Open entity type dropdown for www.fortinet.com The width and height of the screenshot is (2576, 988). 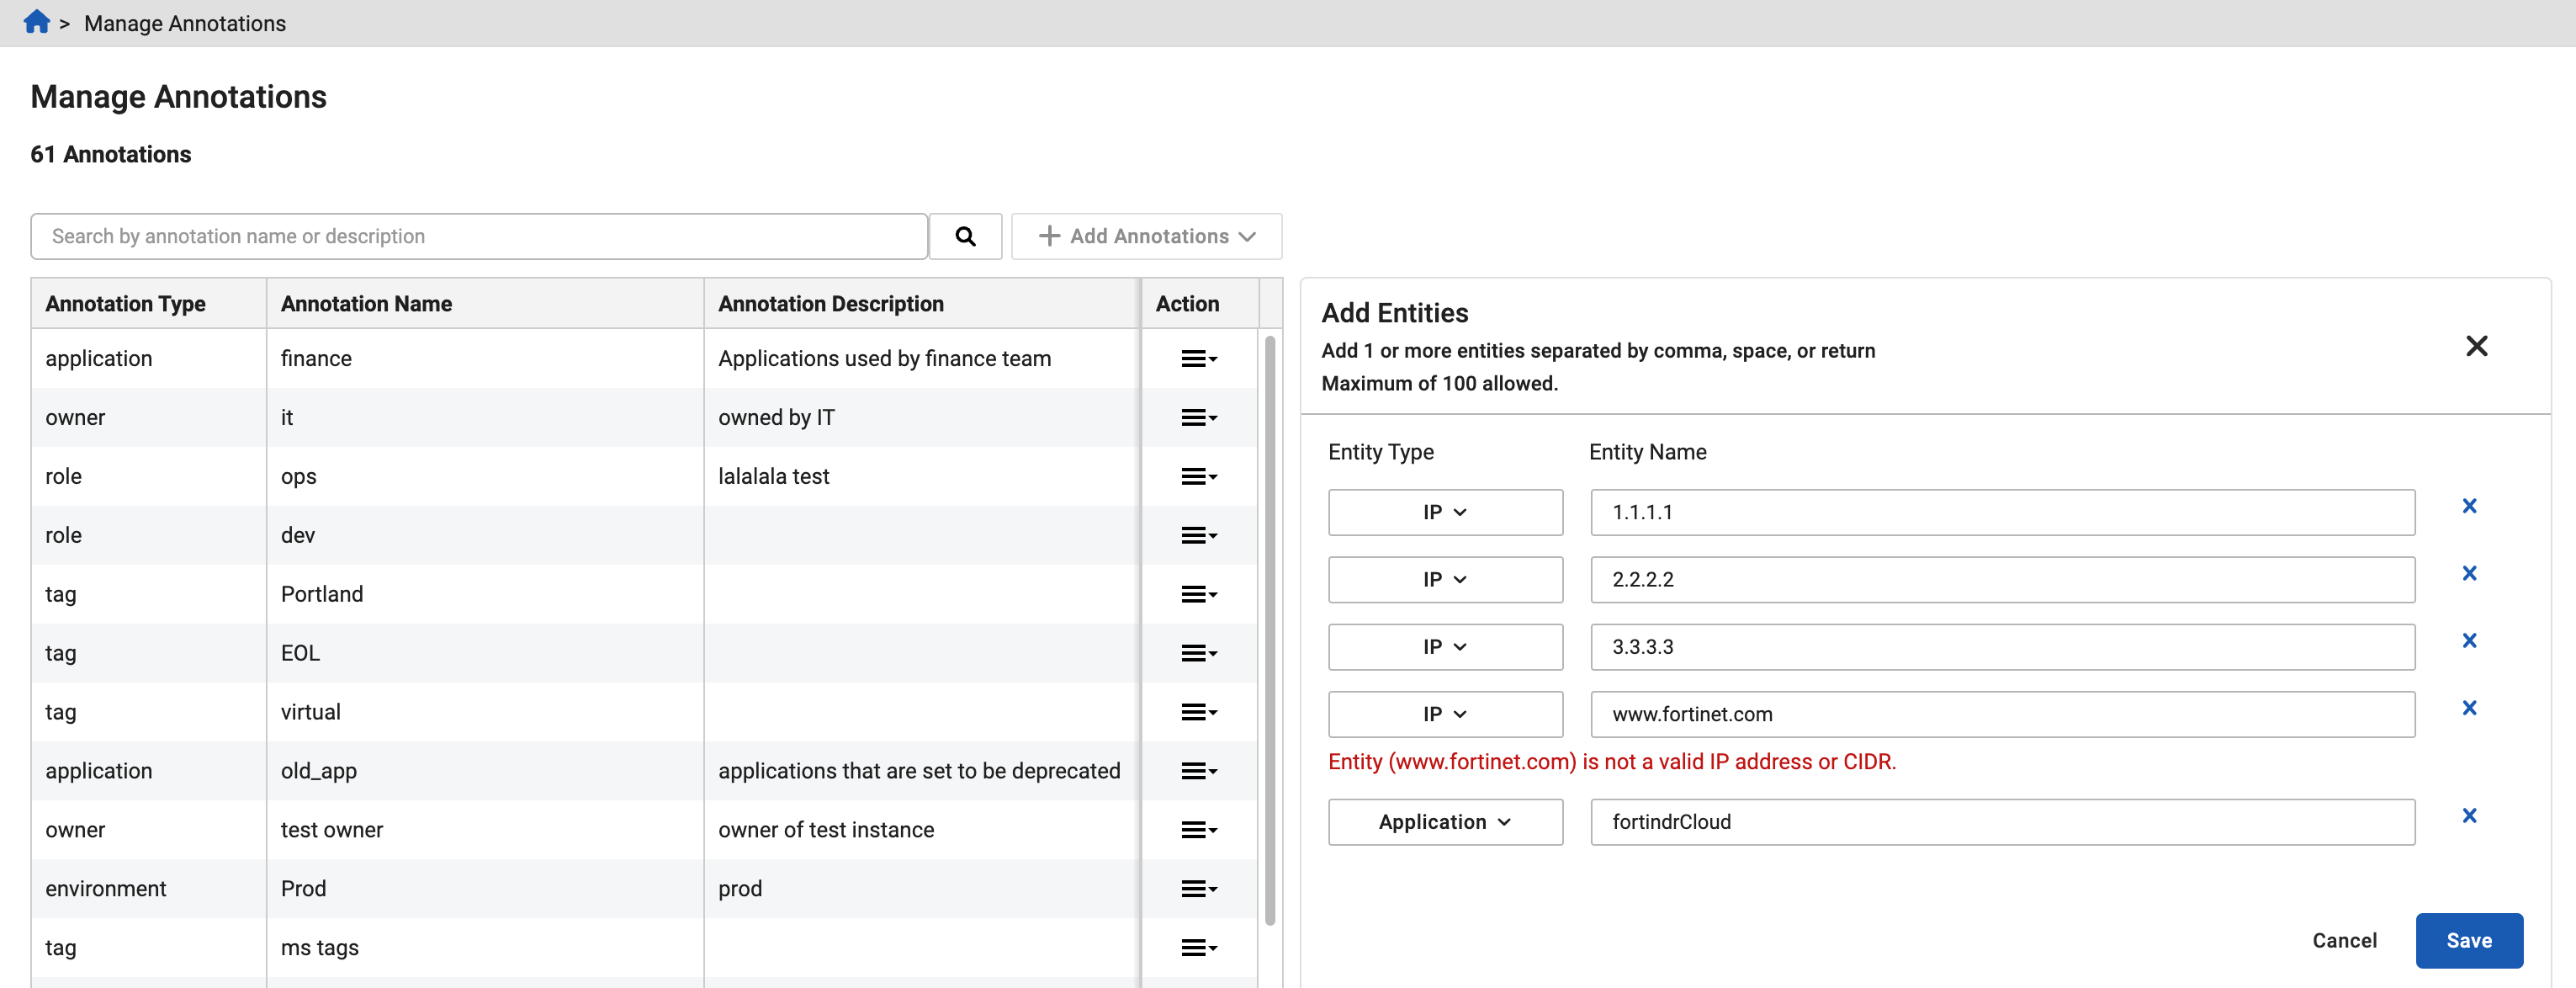click(x=1444, y=714)
